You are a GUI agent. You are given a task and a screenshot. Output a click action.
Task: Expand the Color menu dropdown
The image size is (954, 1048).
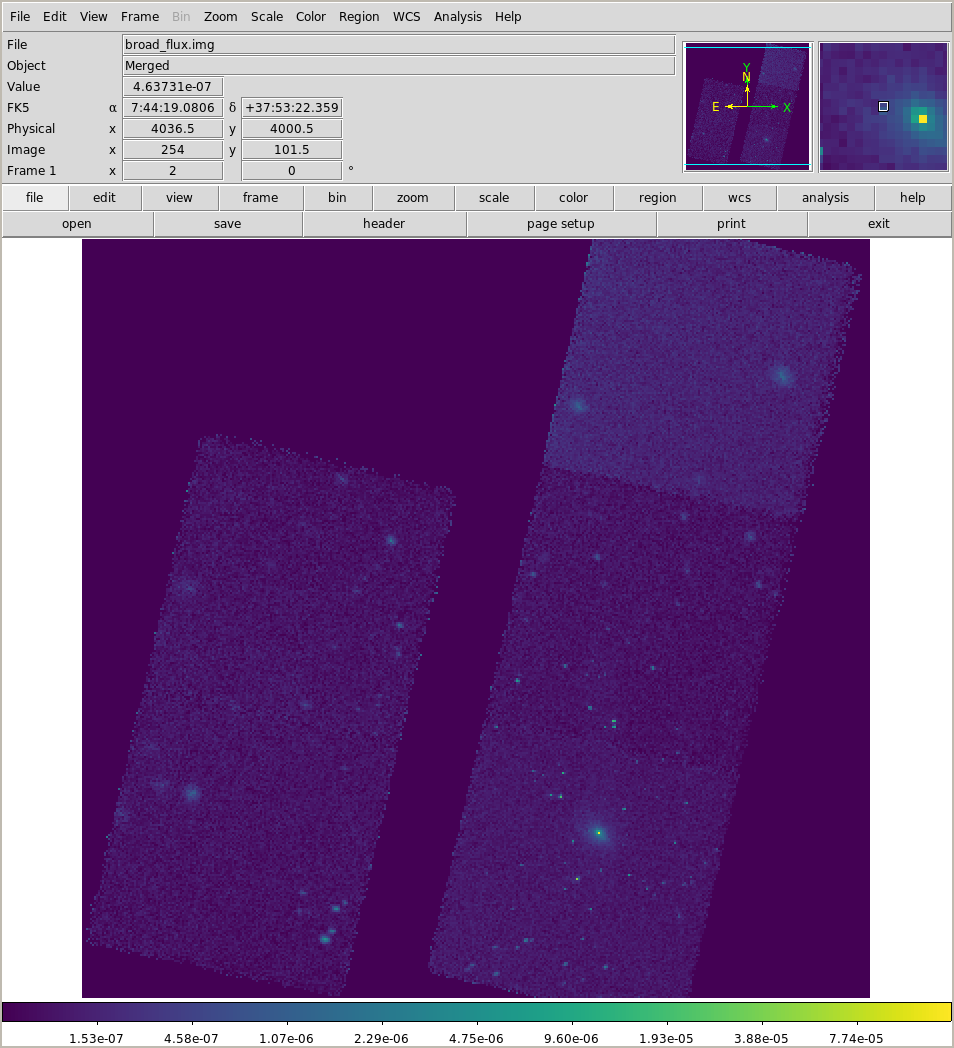(310, 17)
